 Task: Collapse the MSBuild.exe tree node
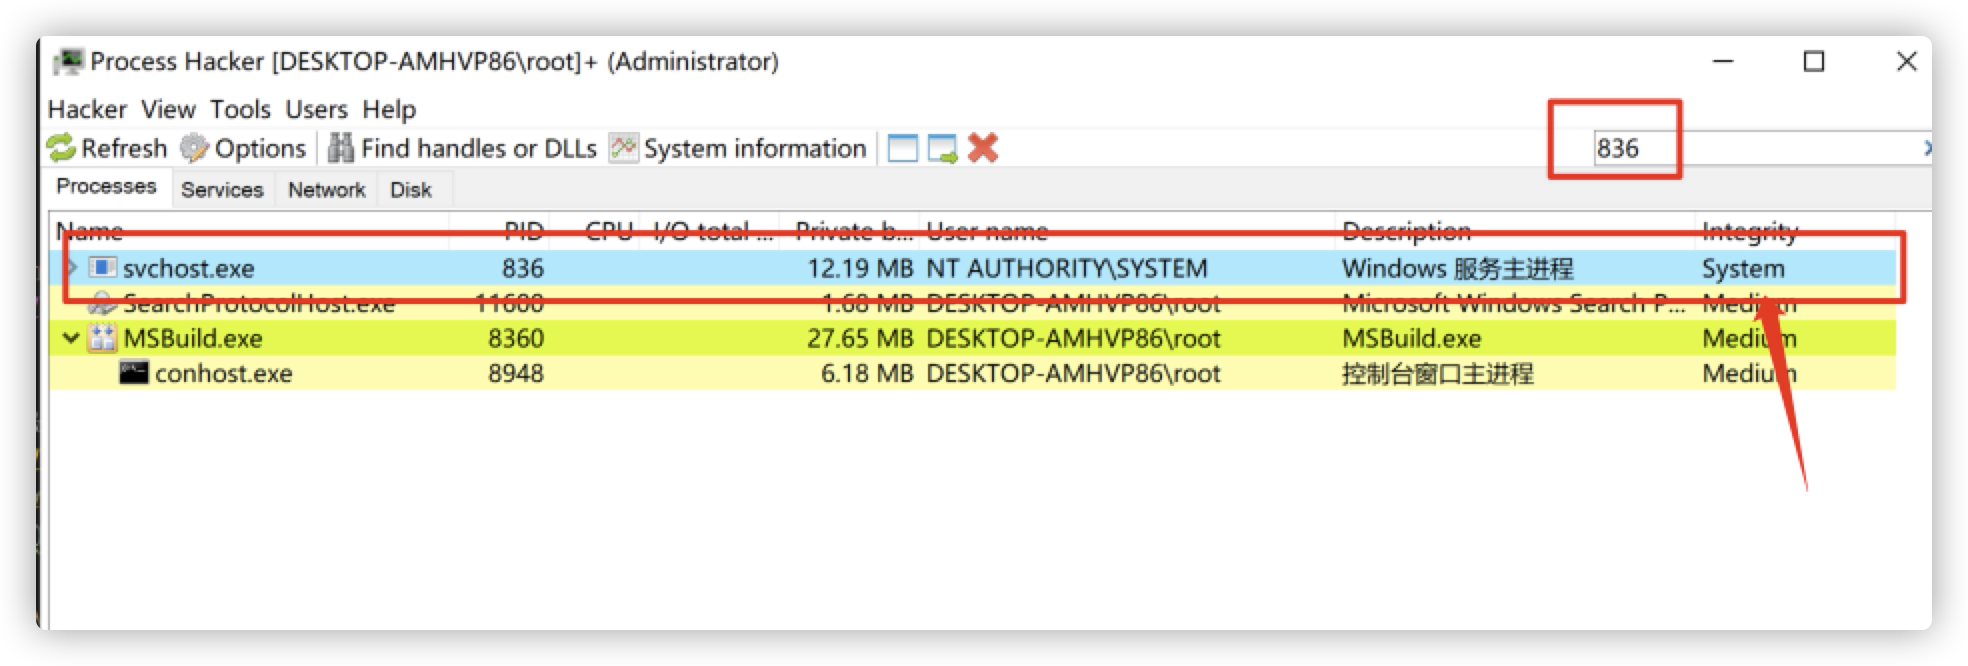[x=71, y=338]
